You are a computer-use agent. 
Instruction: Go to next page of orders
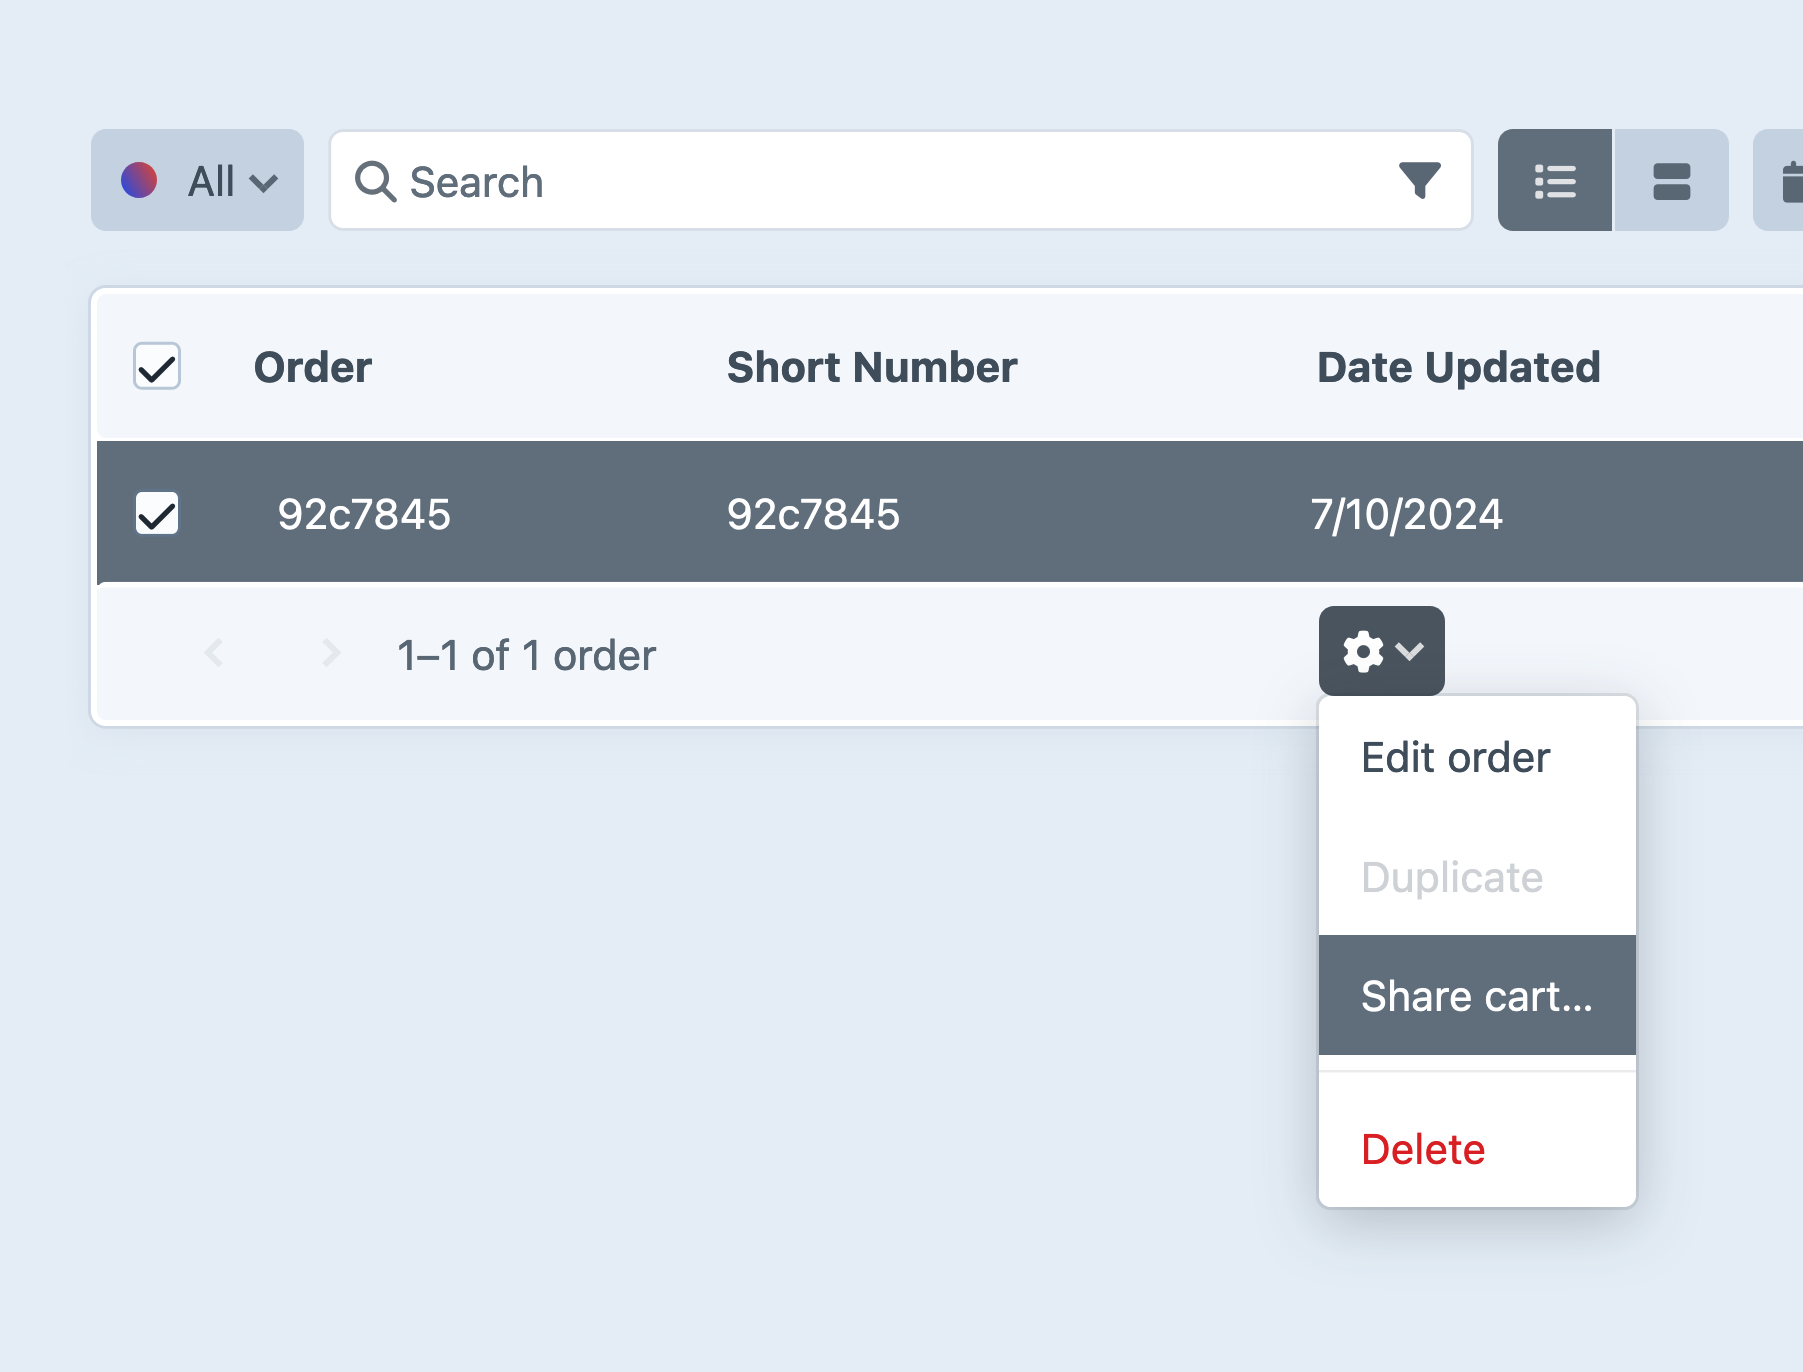(330, 653)
